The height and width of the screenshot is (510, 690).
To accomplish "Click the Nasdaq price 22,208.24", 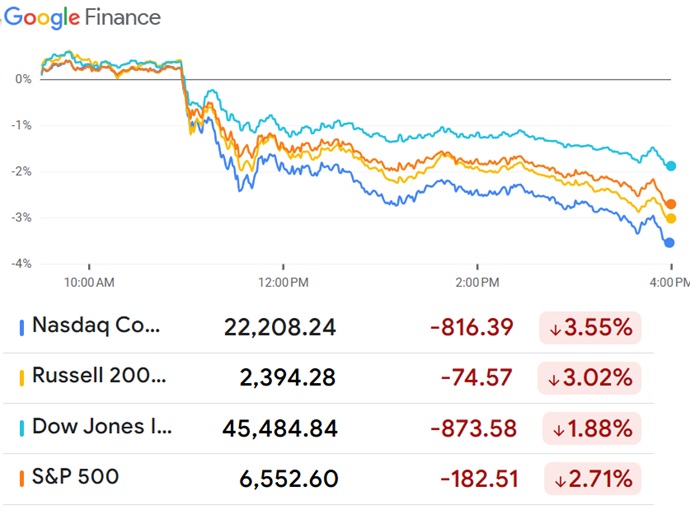I will 278,327.
